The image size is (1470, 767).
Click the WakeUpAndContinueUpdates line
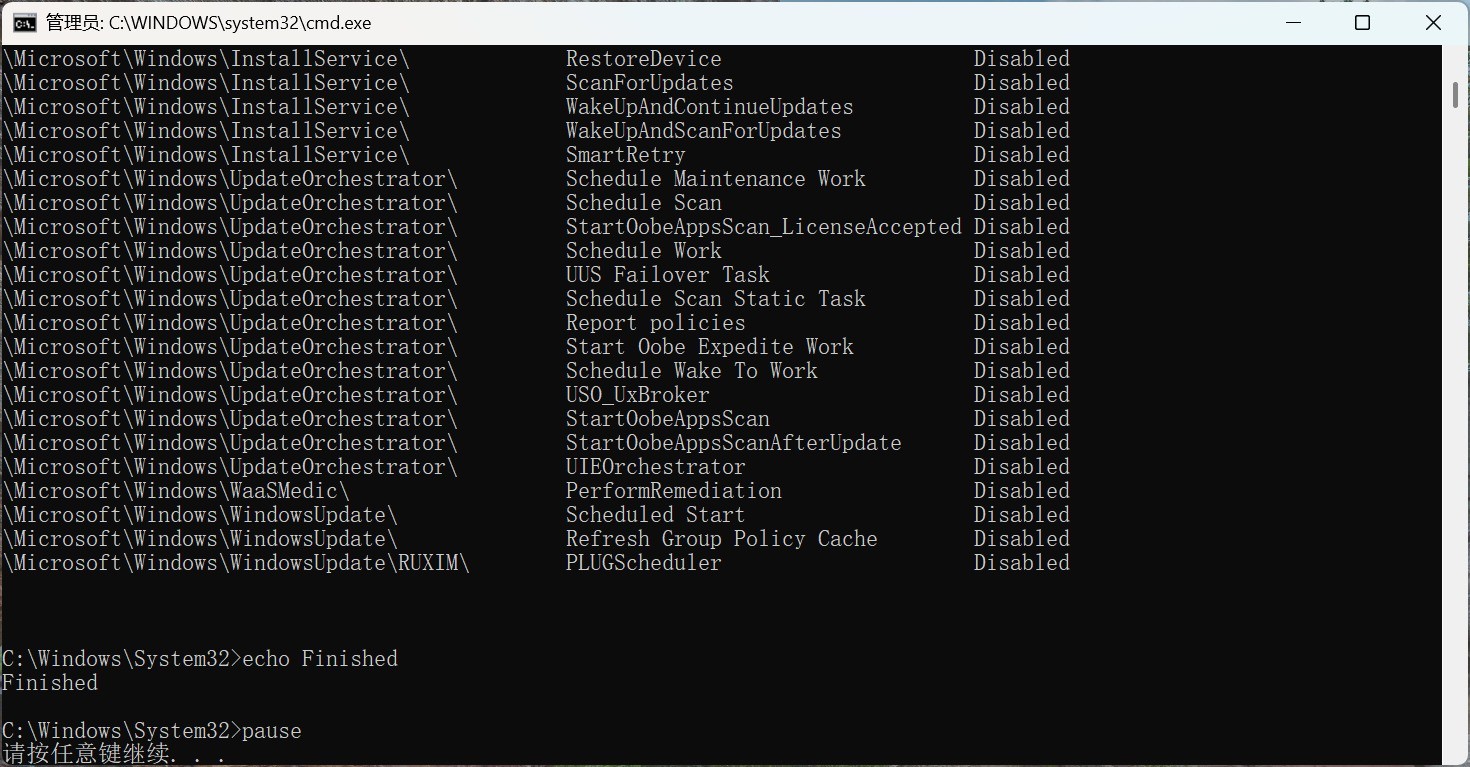[x=709, y=106]
